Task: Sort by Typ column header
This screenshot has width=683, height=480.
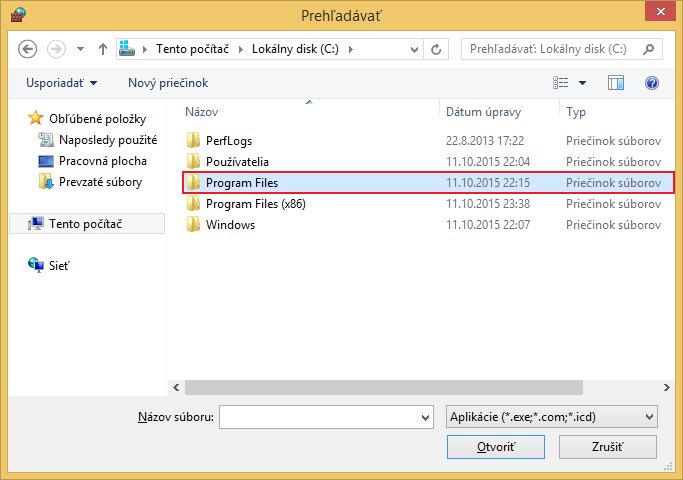Action: click(x=576, y=112)
